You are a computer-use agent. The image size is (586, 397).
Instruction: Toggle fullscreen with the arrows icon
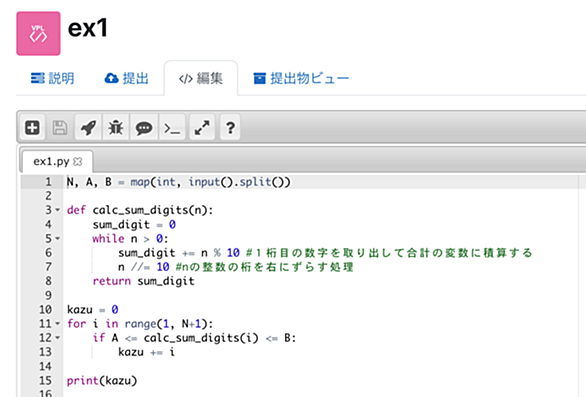[x=202, y=127]
